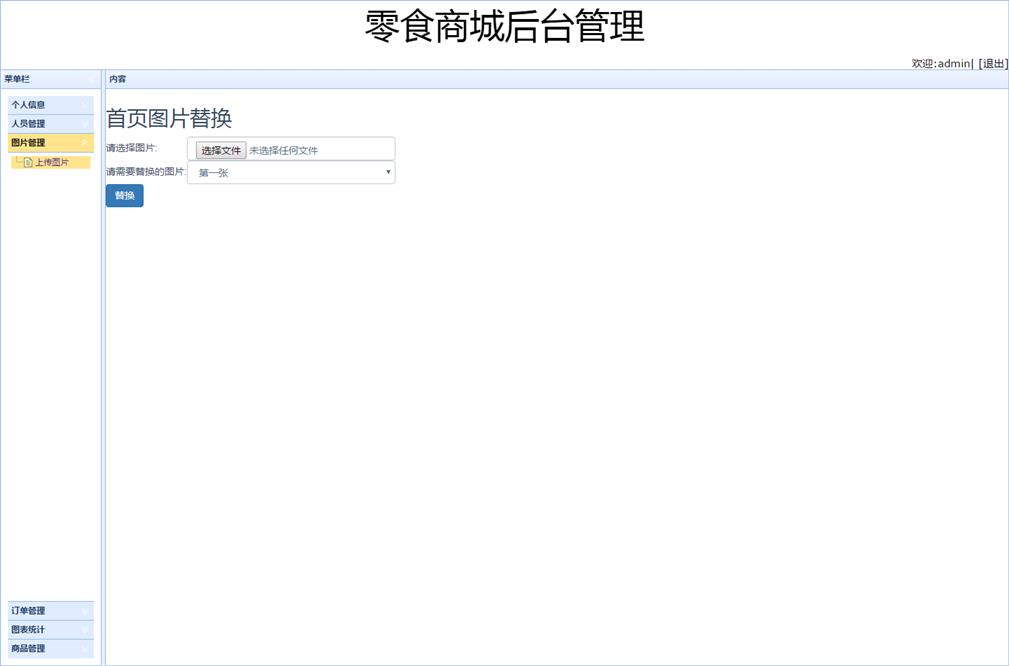The height and width of the screenshot is (666, 1009).
Task: Open the 订单管理 accordion section
Action: [28, 610]
